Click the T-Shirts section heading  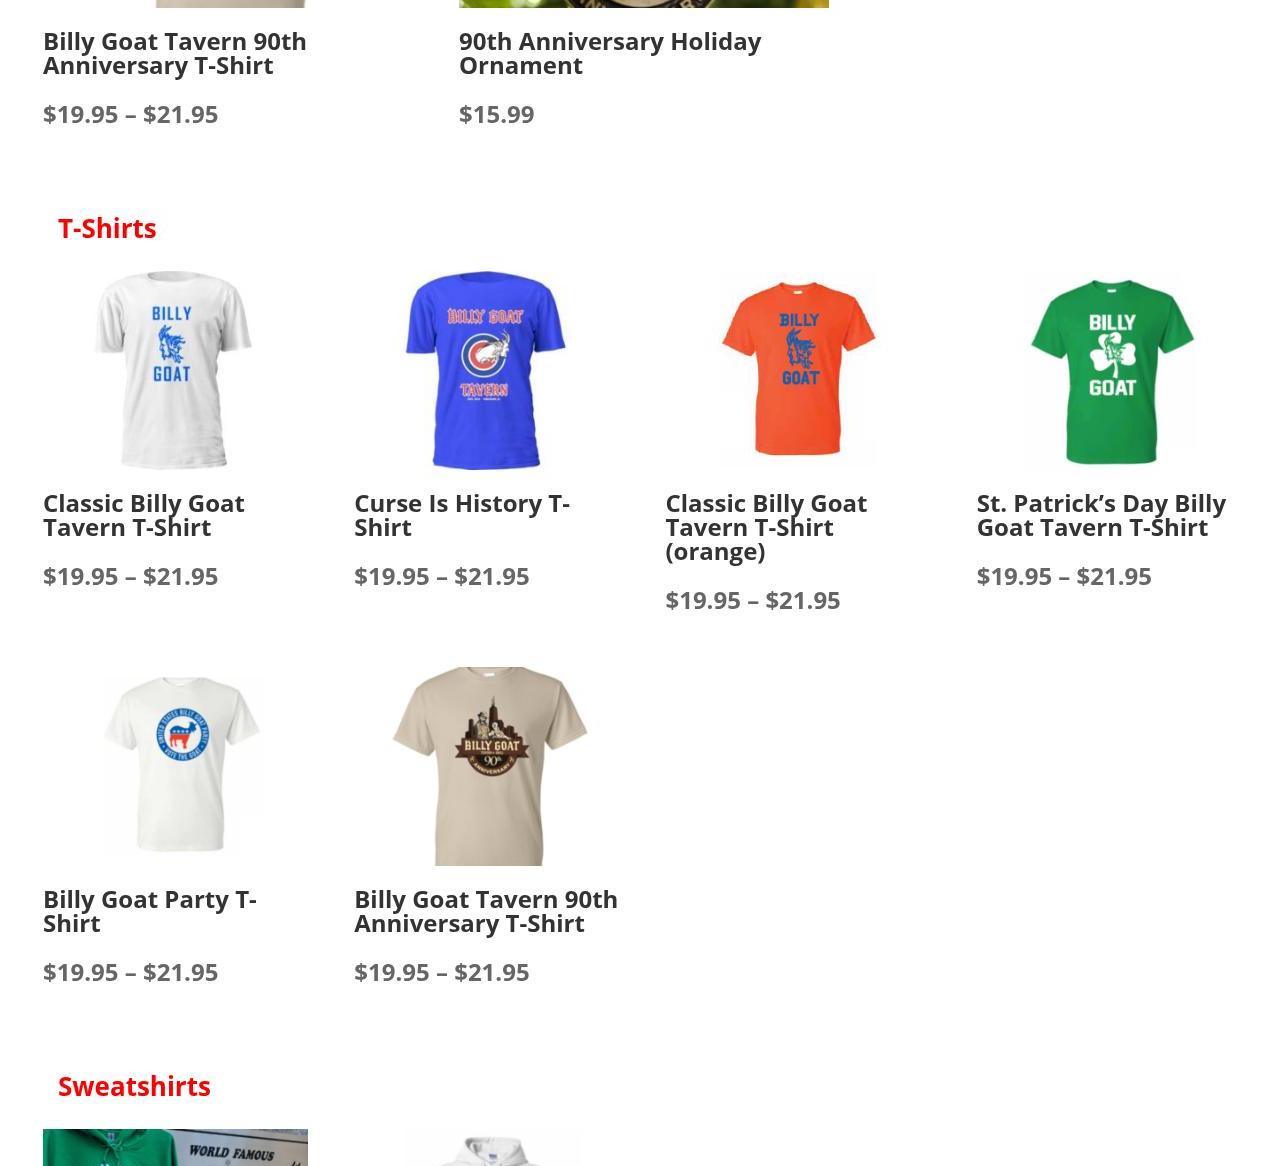107,228
